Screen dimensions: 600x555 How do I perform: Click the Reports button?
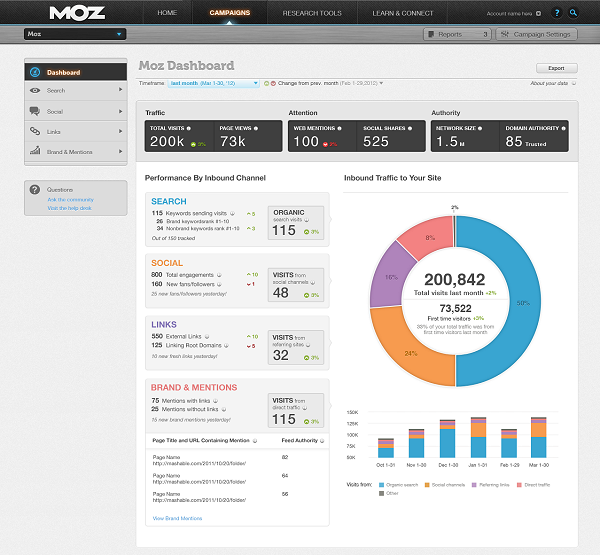click(458, 34)
